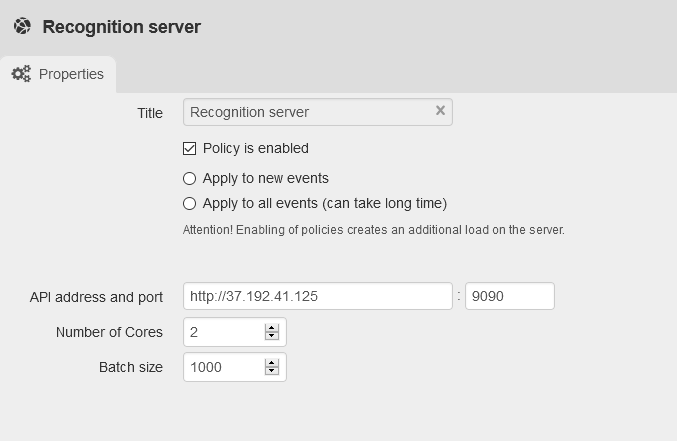Increase Number of Cores with up arrow
Viewport: 677px width, 441px height.
tap(271, 327)
